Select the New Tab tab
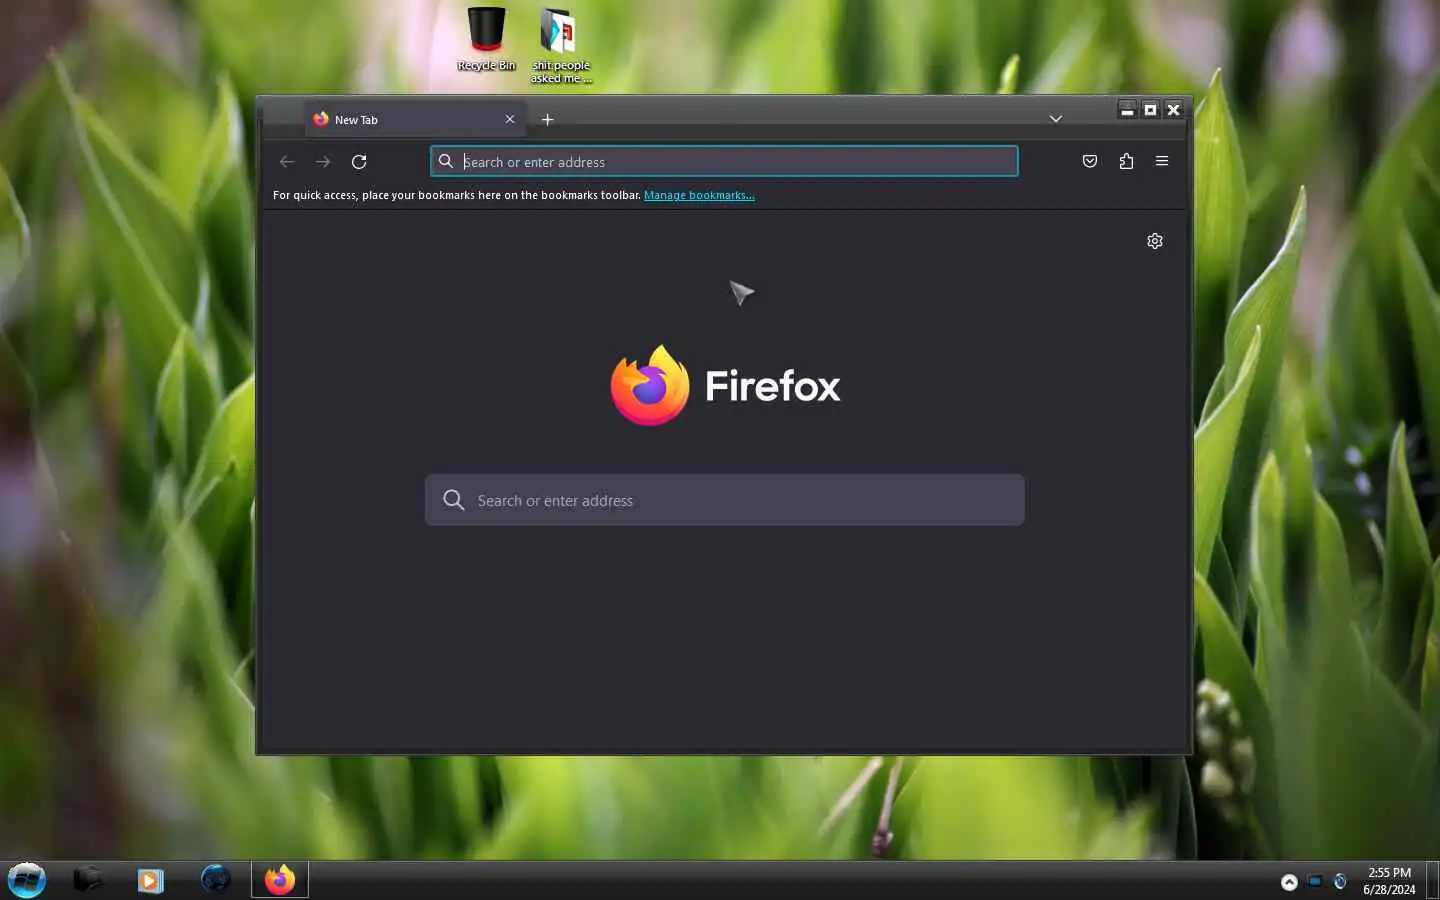1440x900 pixels. (416, 119)
